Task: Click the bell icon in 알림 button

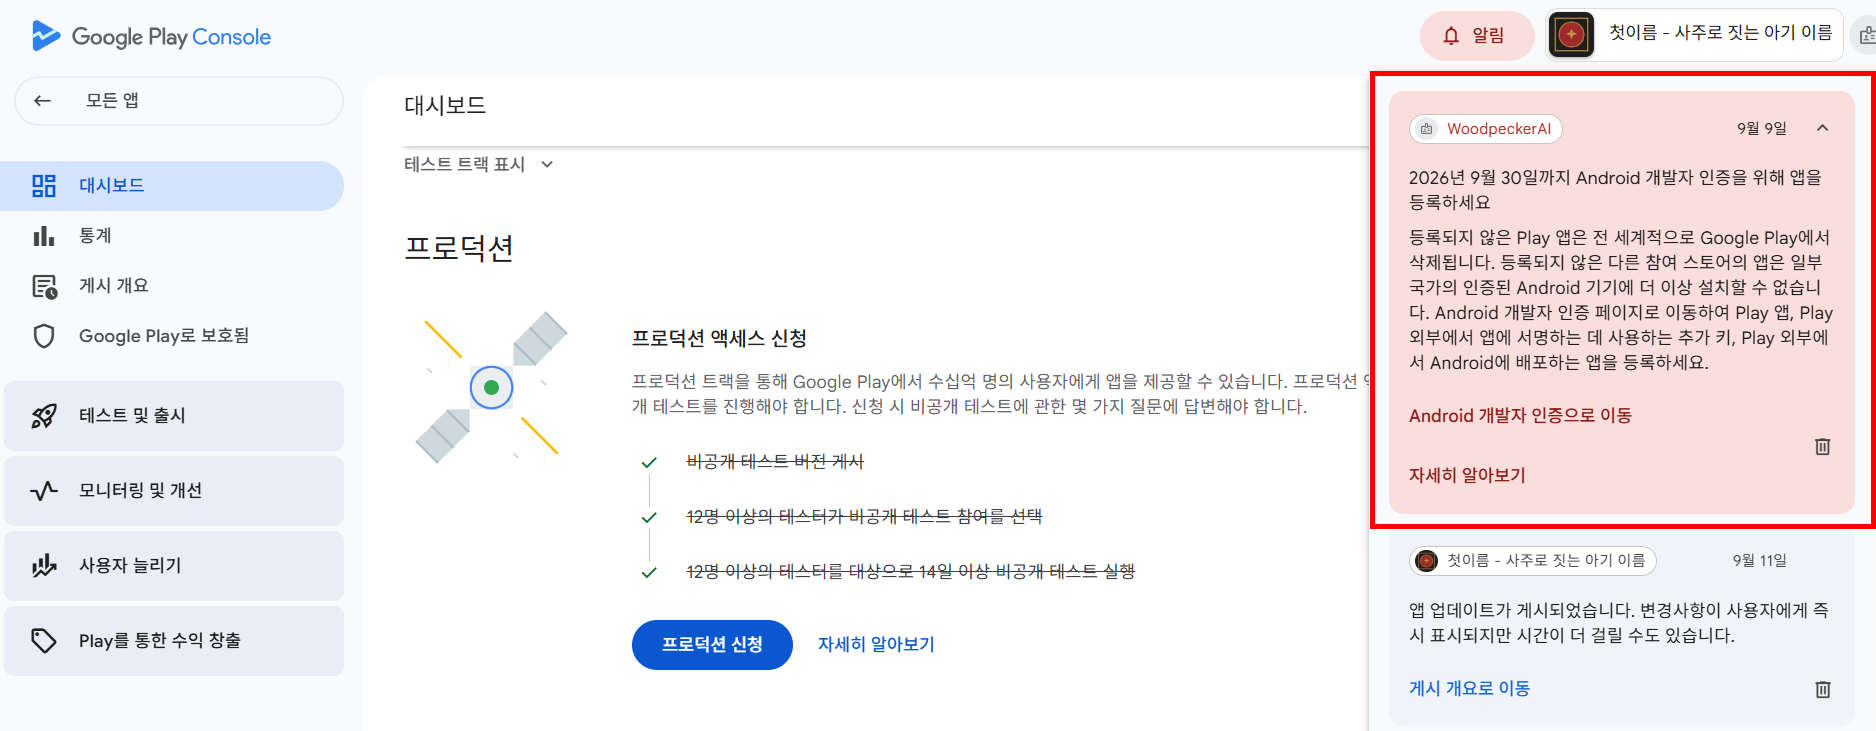Action: pyautogui.click(x=1451, y=36)
